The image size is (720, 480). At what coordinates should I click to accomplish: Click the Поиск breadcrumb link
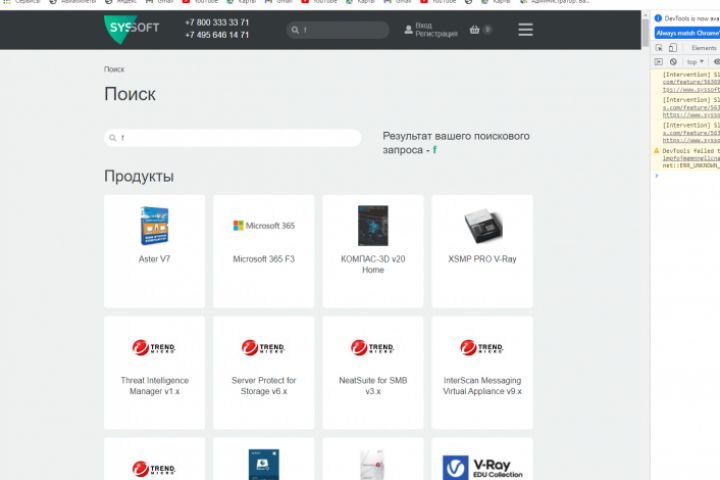click(114, 69)
